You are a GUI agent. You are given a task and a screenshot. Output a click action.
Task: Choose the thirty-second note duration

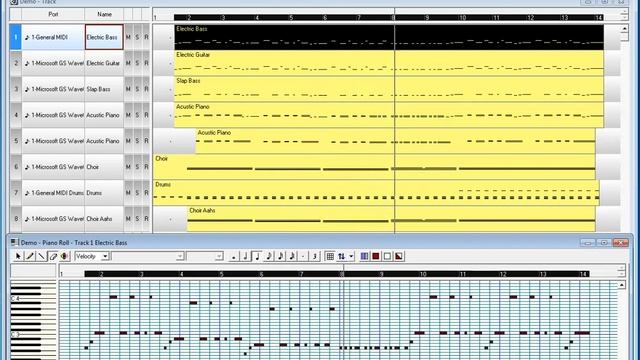(292, 256)
